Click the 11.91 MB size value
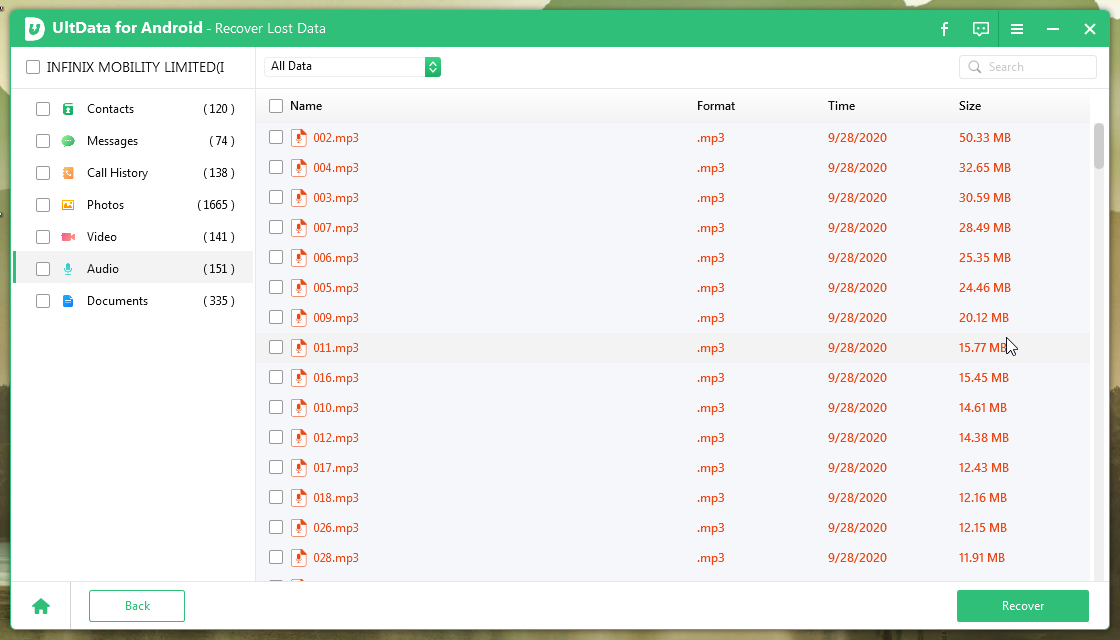 (982, 558)
